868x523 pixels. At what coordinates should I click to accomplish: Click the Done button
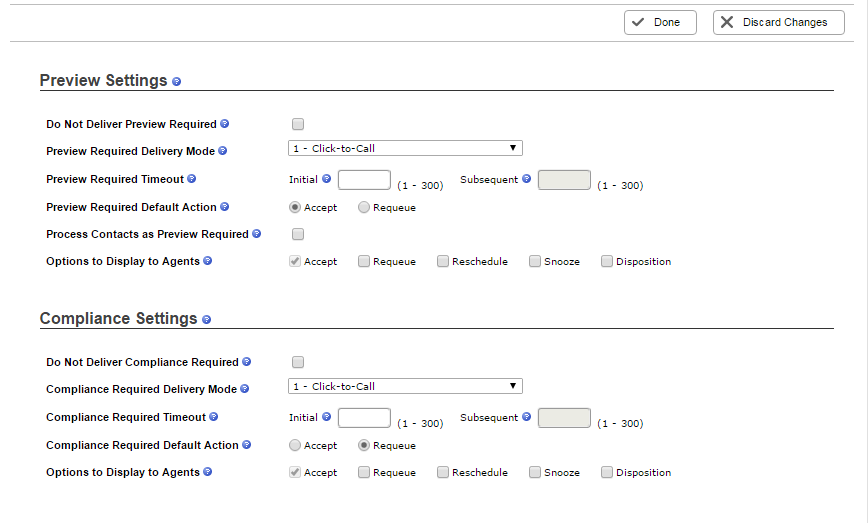(660, 22)
